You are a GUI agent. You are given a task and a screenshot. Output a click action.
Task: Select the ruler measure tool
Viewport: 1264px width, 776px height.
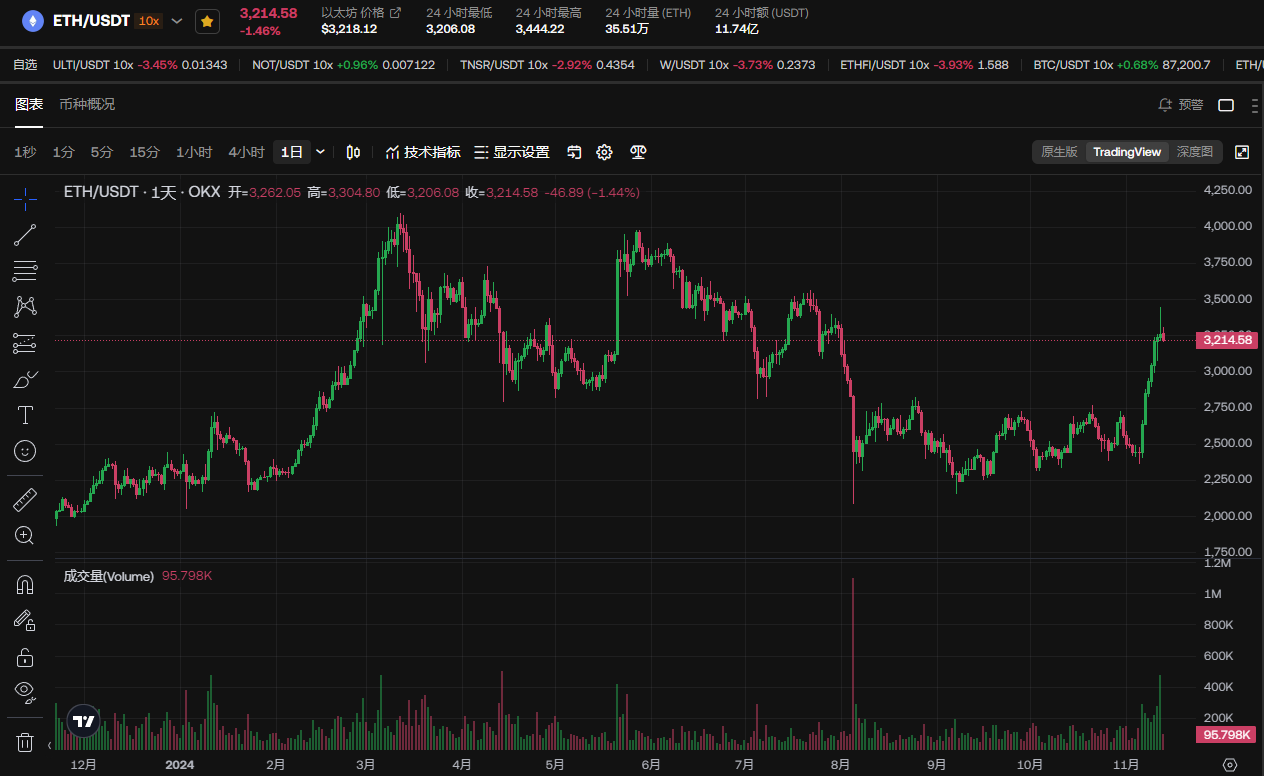coord(25,499)
